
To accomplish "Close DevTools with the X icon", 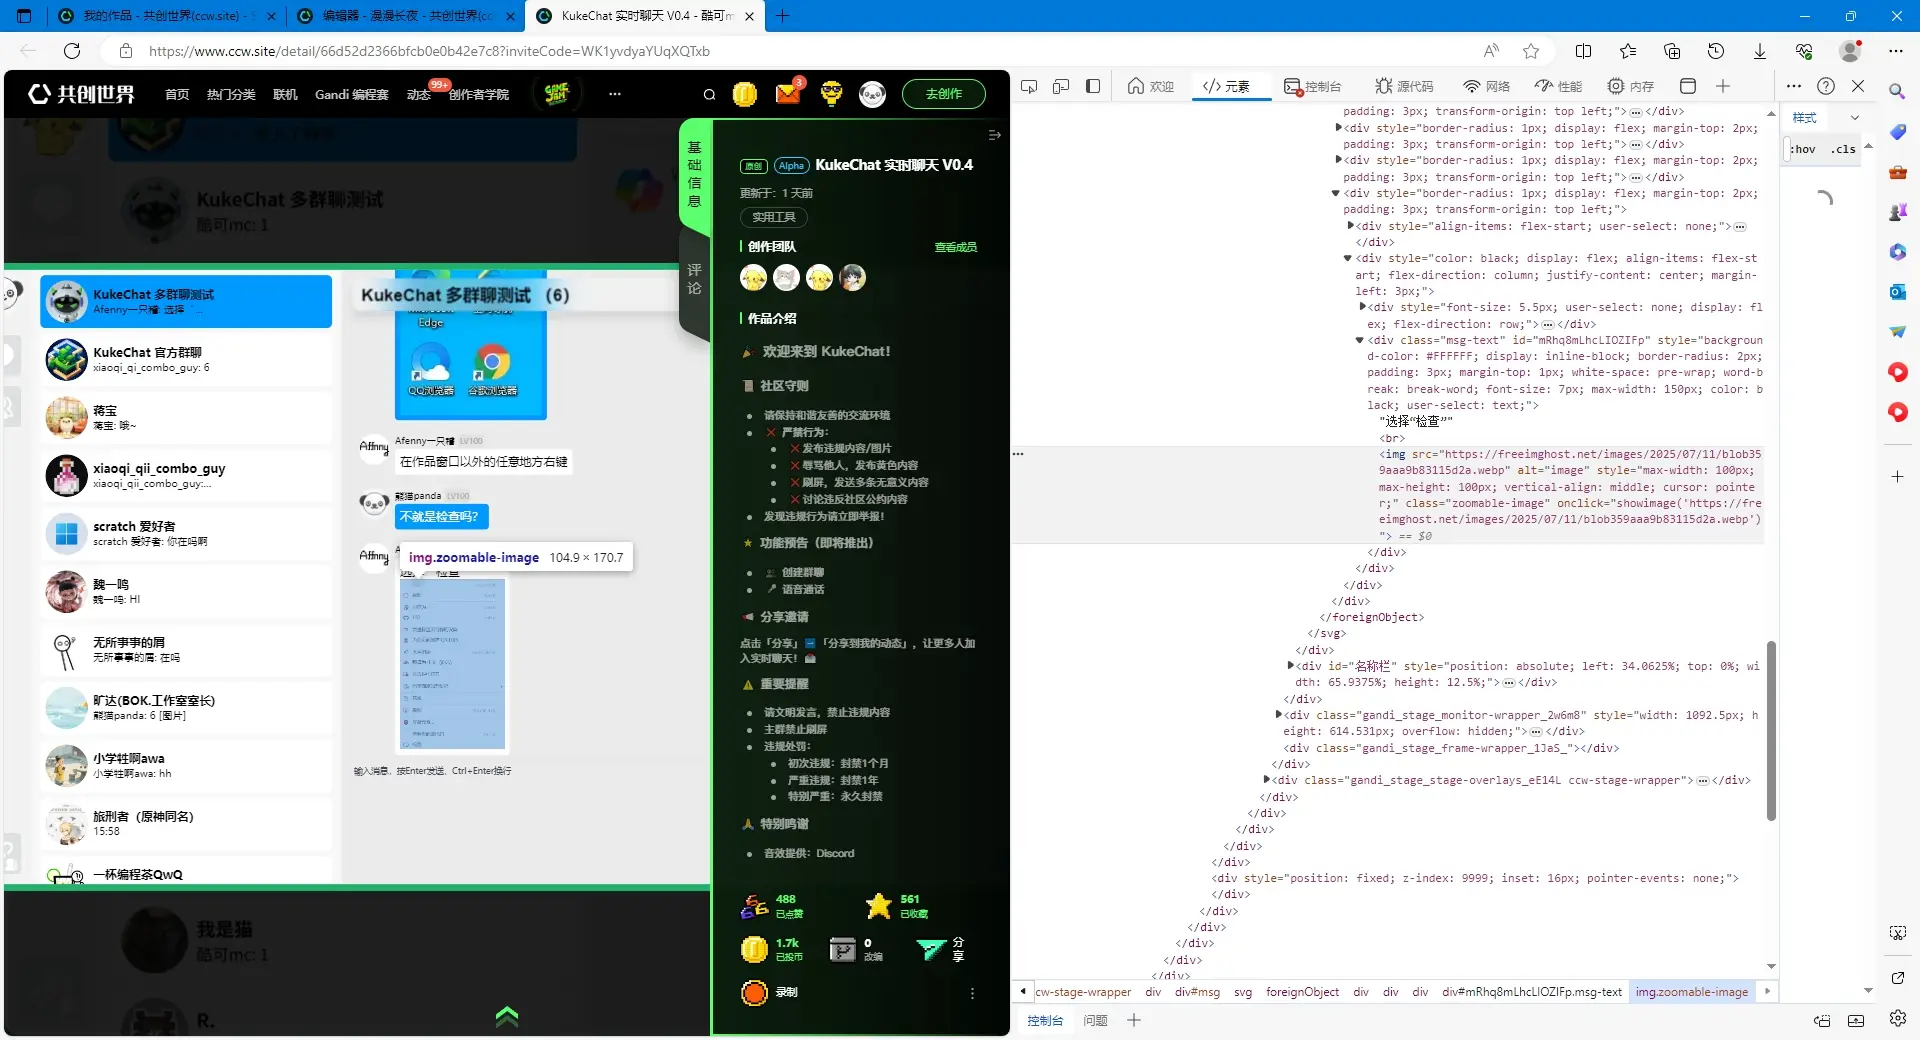I will pyautogui.click(x=1858, y=86).
